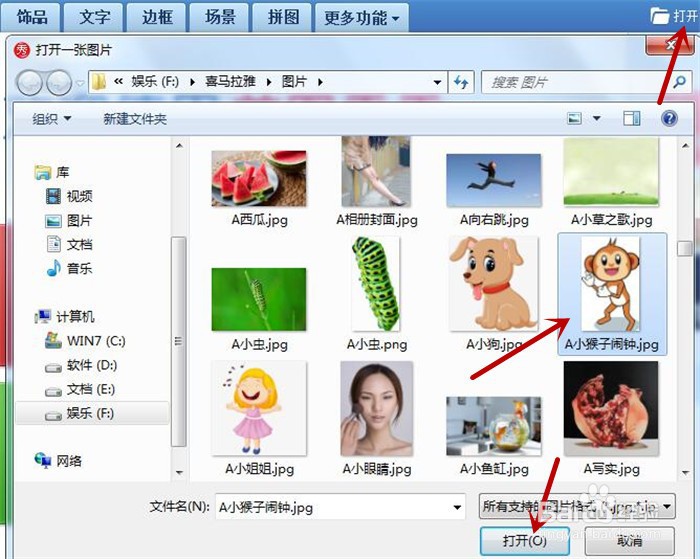Expand the recent pages dropdown beside navigation arrows
This screenshot has width=700, height=559.
click(80, 83)
